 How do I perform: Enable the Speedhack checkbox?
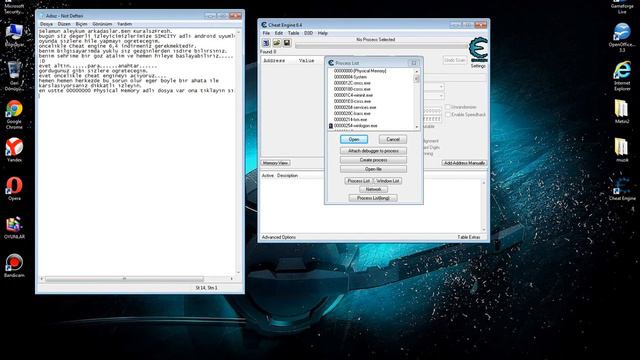pos(448,115)
